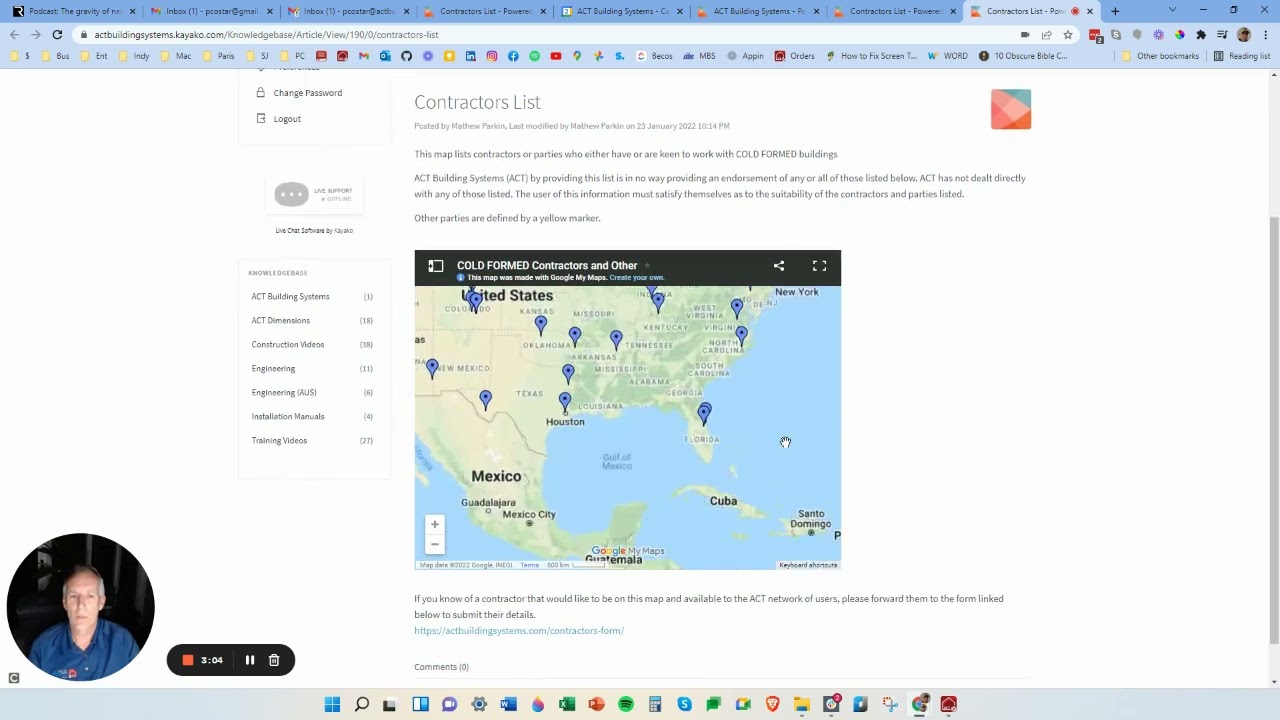
Task: Follow the contractors-form link
Action: 519,631
